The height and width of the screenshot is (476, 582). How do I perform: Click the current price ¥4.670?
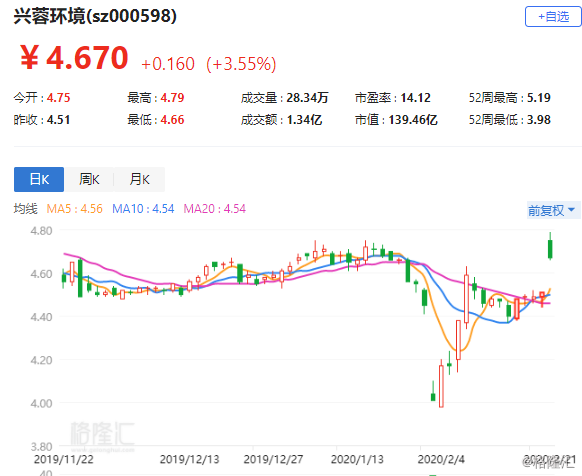pos(74,58)
